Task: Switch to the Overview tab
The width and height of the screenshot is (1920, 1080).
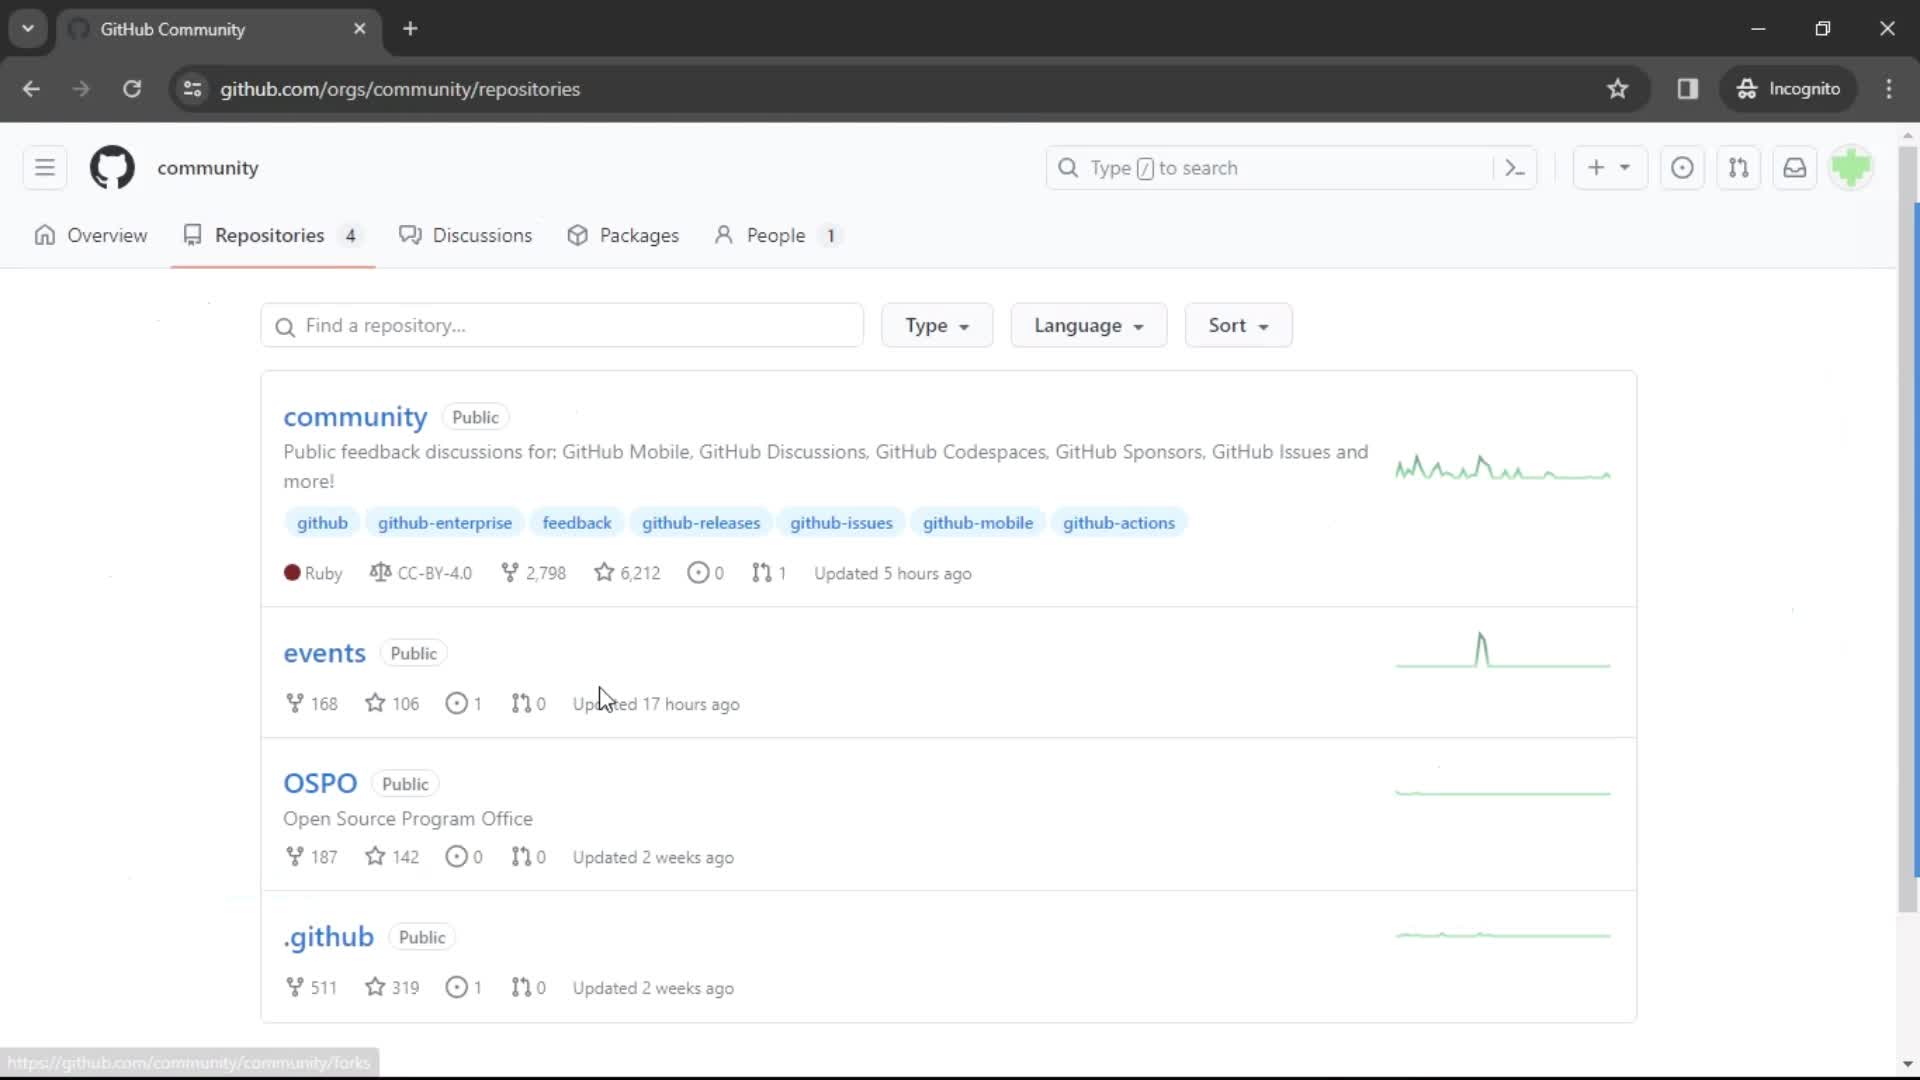Action: (x=91, y=236)
